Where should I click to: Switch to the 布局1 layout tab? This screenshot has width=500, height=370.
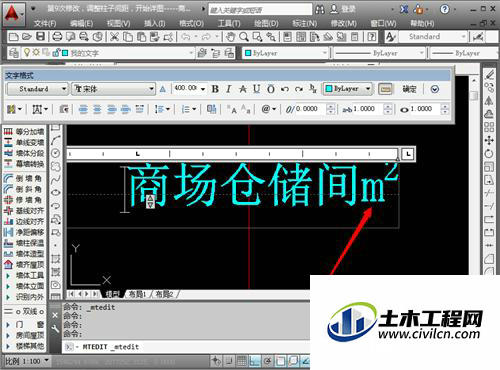(137, 294)
